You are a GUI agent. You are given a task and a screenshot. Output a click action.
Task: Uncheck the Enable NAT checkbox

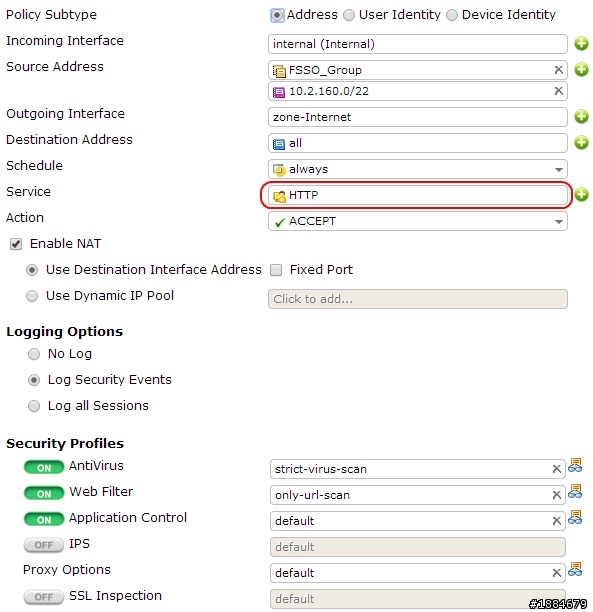click(x=16, y=244)
